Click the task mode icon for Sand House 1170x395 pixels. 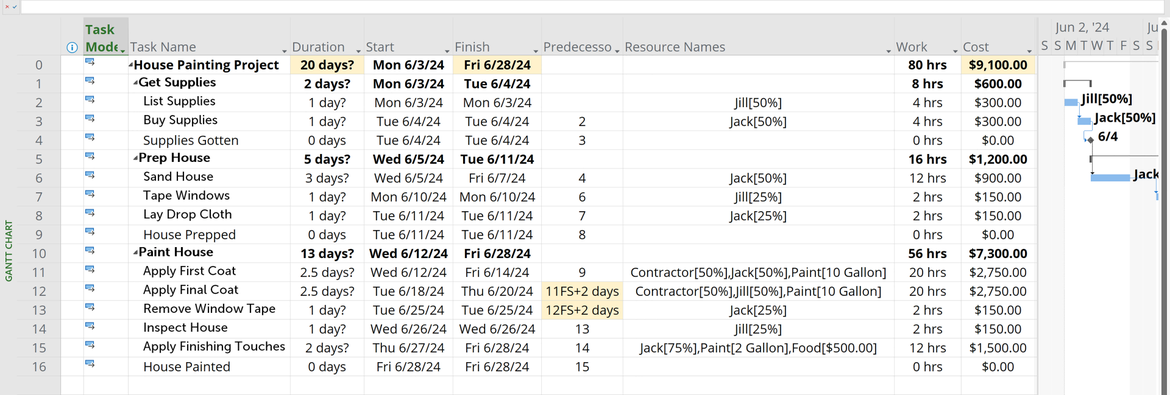pyautogui.click(x=90, y=176)
